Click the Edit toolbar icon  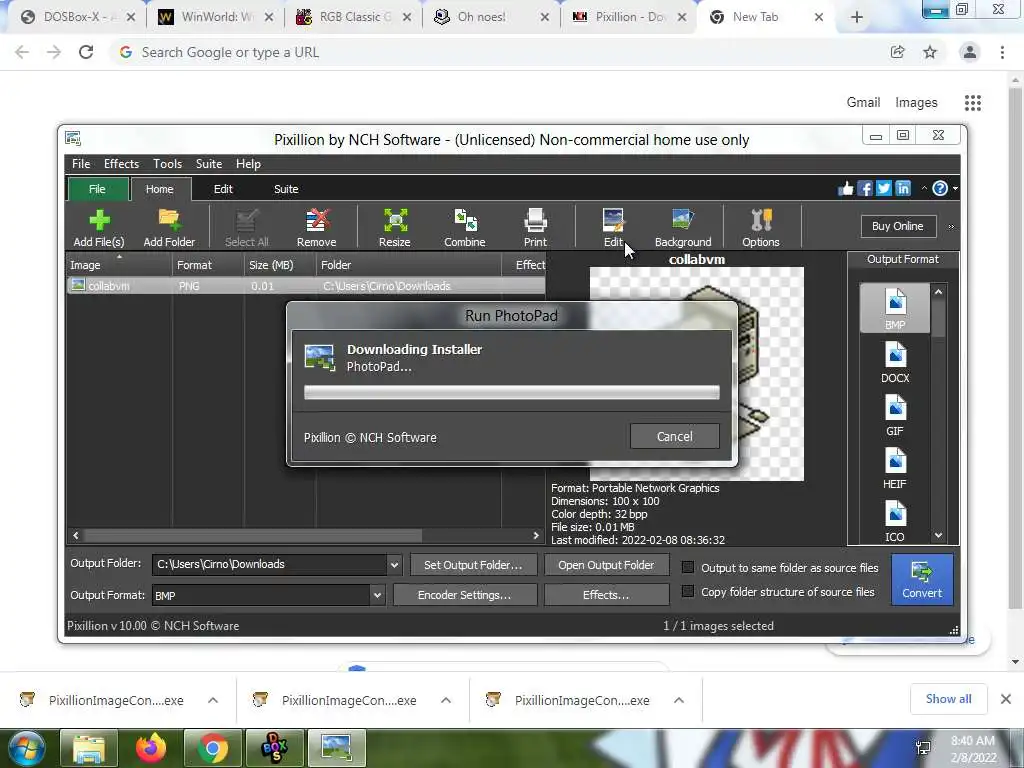click(613, 227)
